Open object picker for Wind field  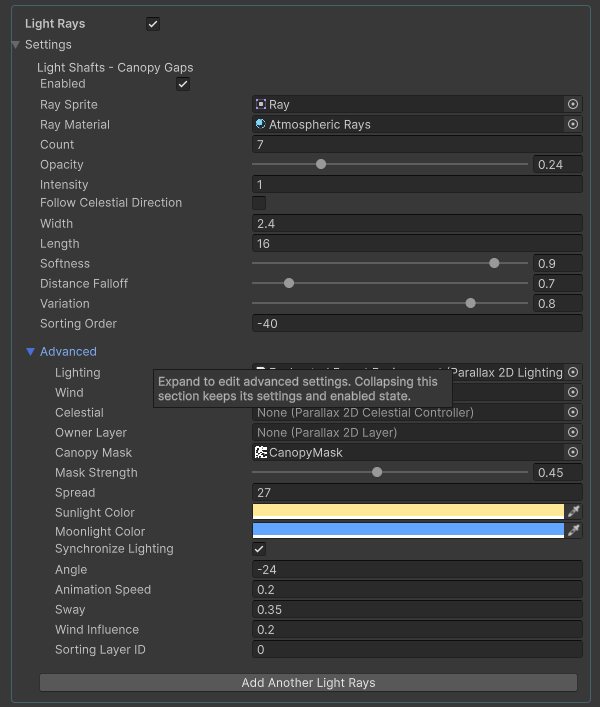pos(573,392)
